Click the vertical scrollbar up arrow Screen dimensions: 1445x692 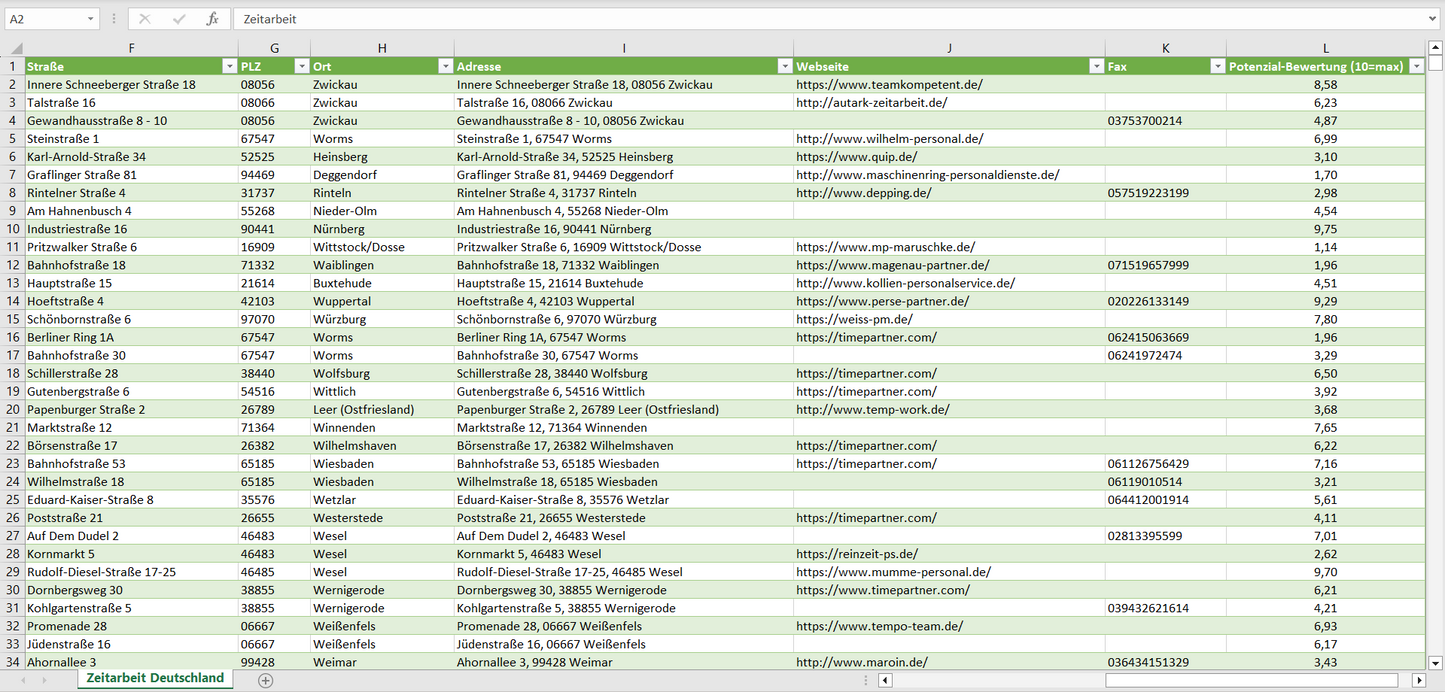click(1436, 47)
